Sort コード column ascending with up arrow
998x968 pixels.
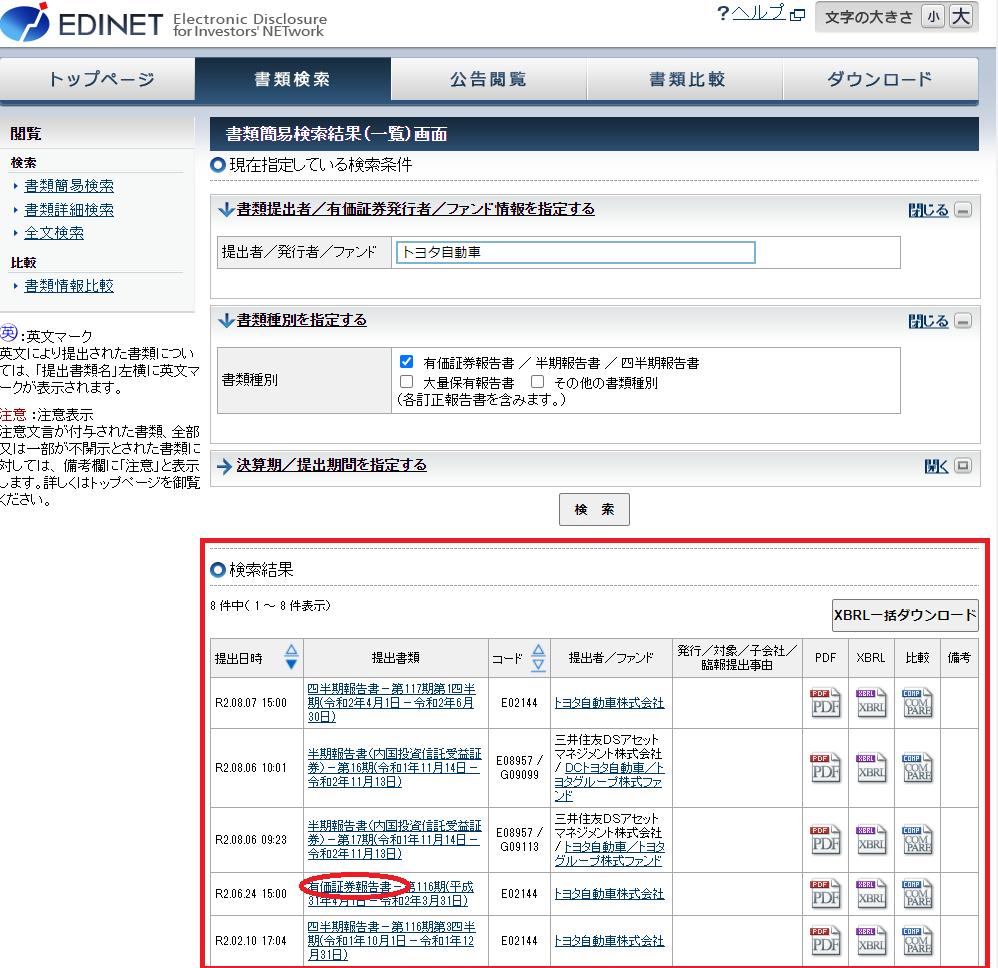tap(538, 650)
